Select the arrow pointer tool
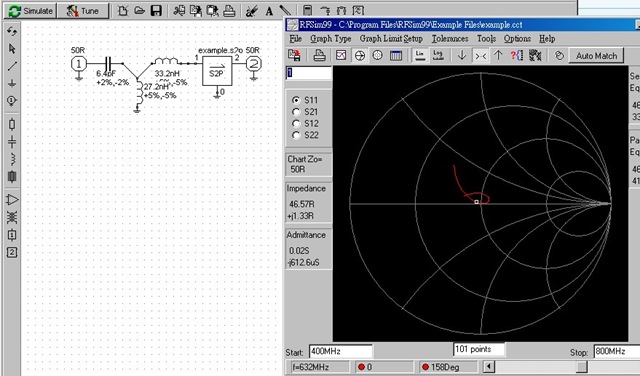Screen dimensions: 640x376 (12, 49)
